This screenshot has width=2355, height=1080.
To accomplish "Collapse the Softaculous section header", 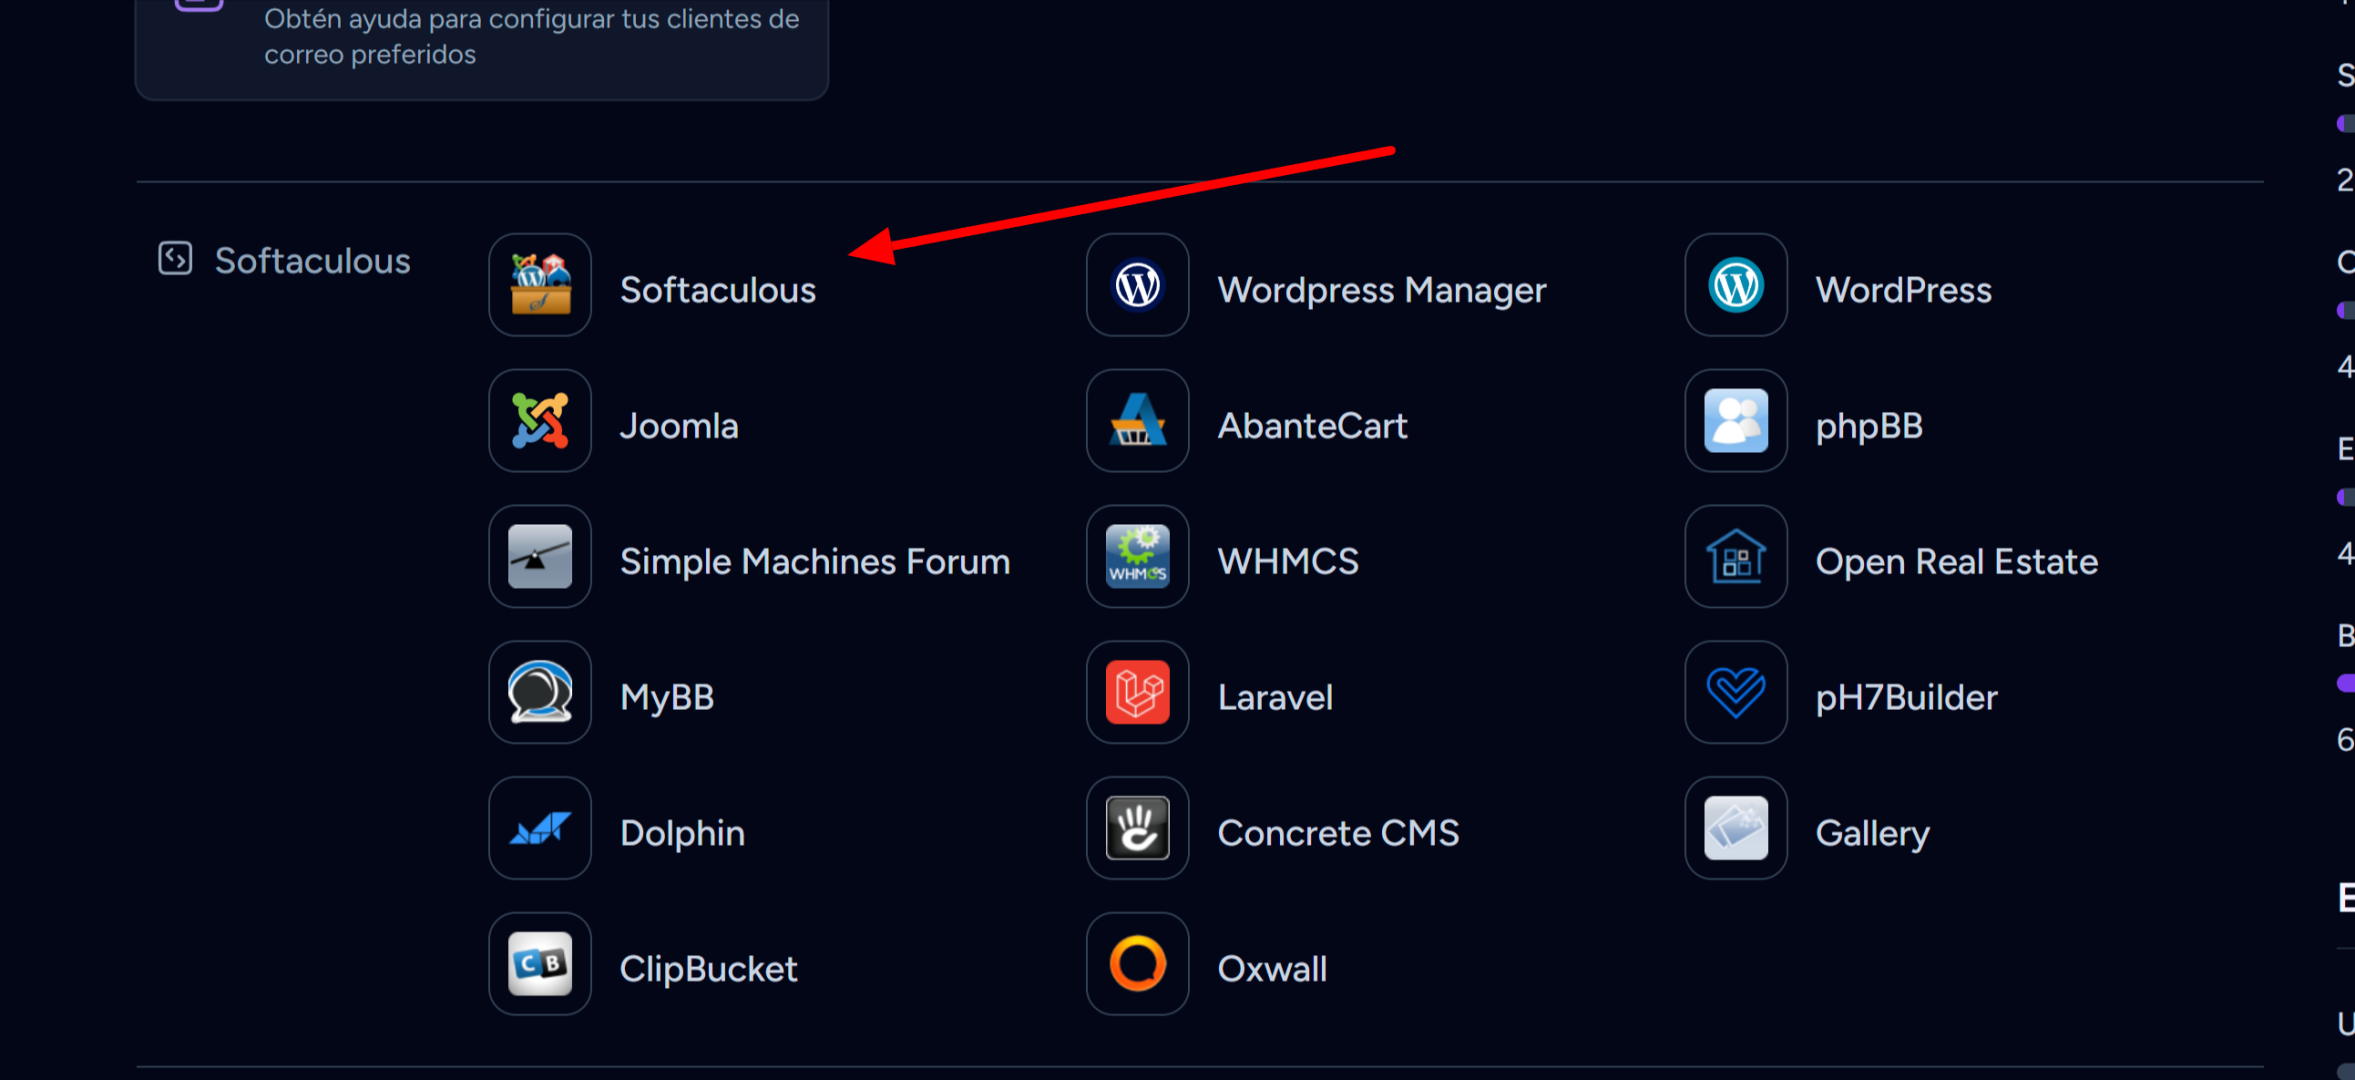I will 312,261.
